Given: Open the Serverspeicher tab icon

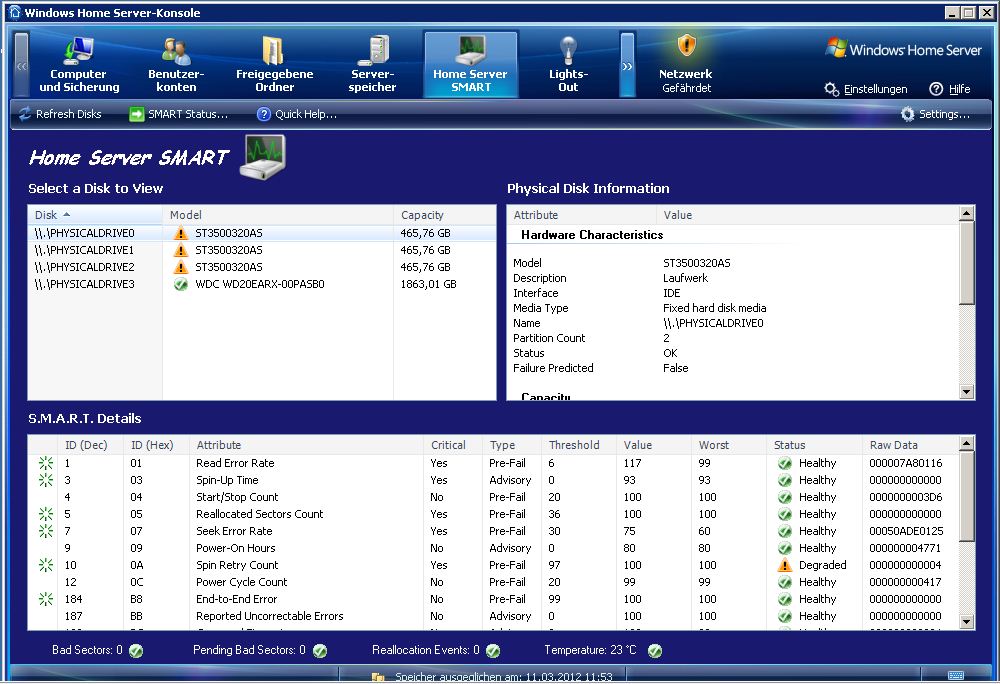Looking at the screenshot, I should 373,50.
